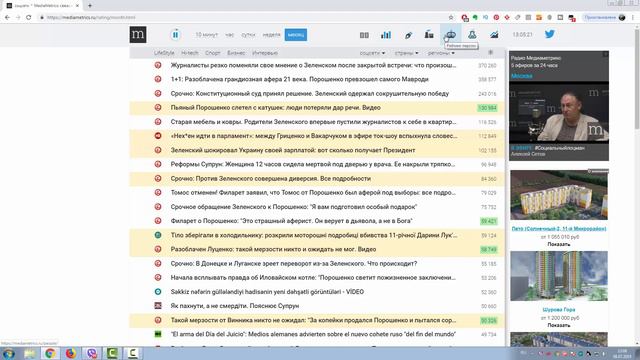The width and height of the screenshot is (640, 360).
Task: Open headline 'Разоблачен Луценко: такой мерзости никто'
Action: (x=273, y=249)
